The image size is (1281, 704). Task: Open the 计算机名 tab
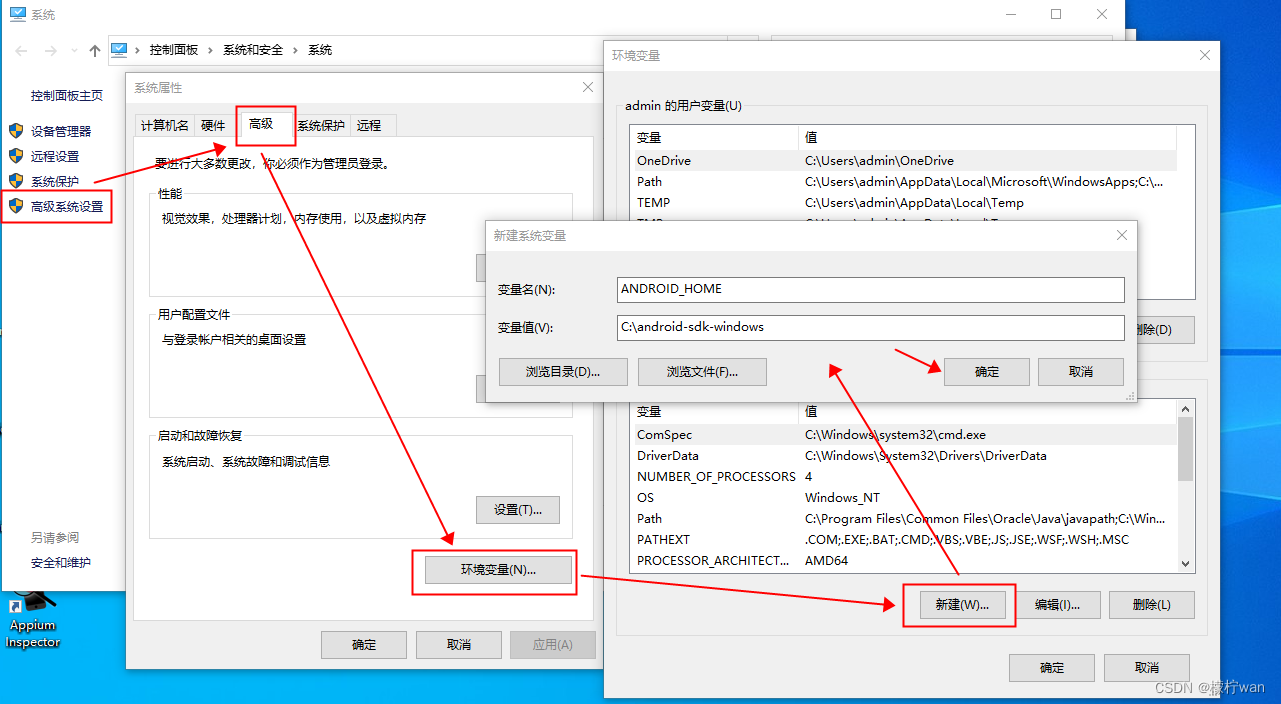[164, 125]
